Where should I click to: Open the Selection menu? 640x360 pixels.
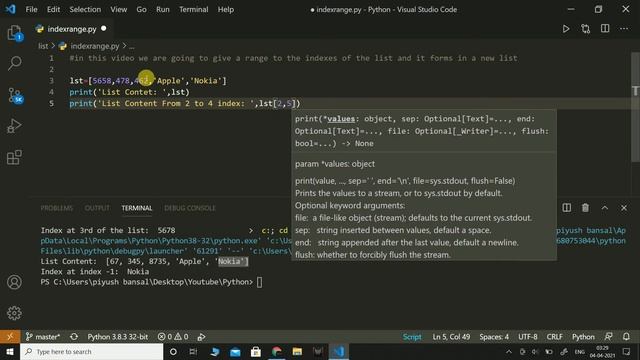pyautogui.click(x=85, y=9)
